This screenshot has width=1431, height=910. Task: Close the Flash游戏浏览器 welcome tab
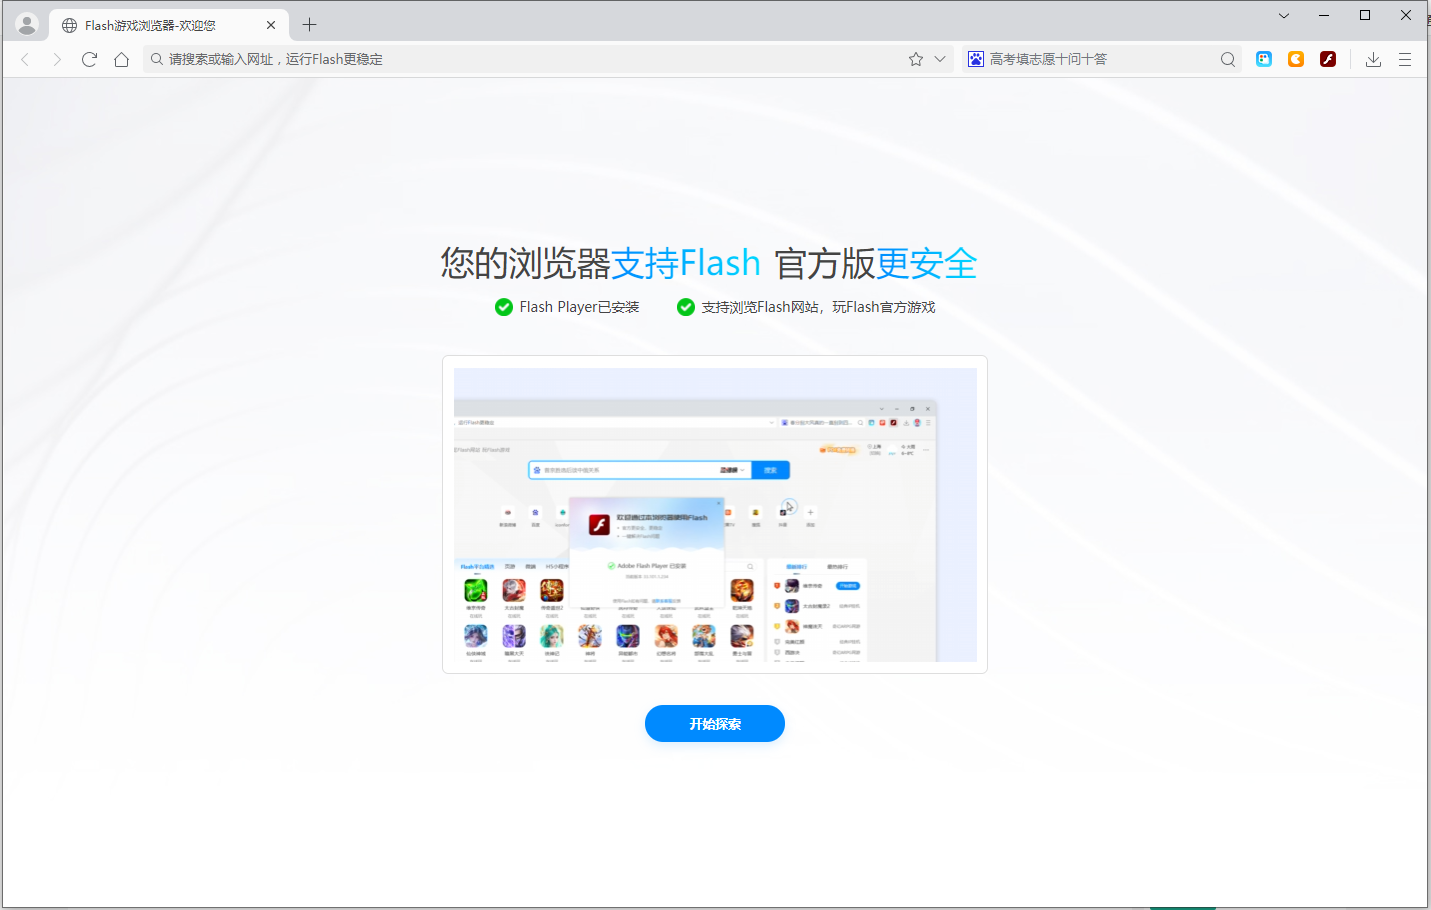click(271, 25)
